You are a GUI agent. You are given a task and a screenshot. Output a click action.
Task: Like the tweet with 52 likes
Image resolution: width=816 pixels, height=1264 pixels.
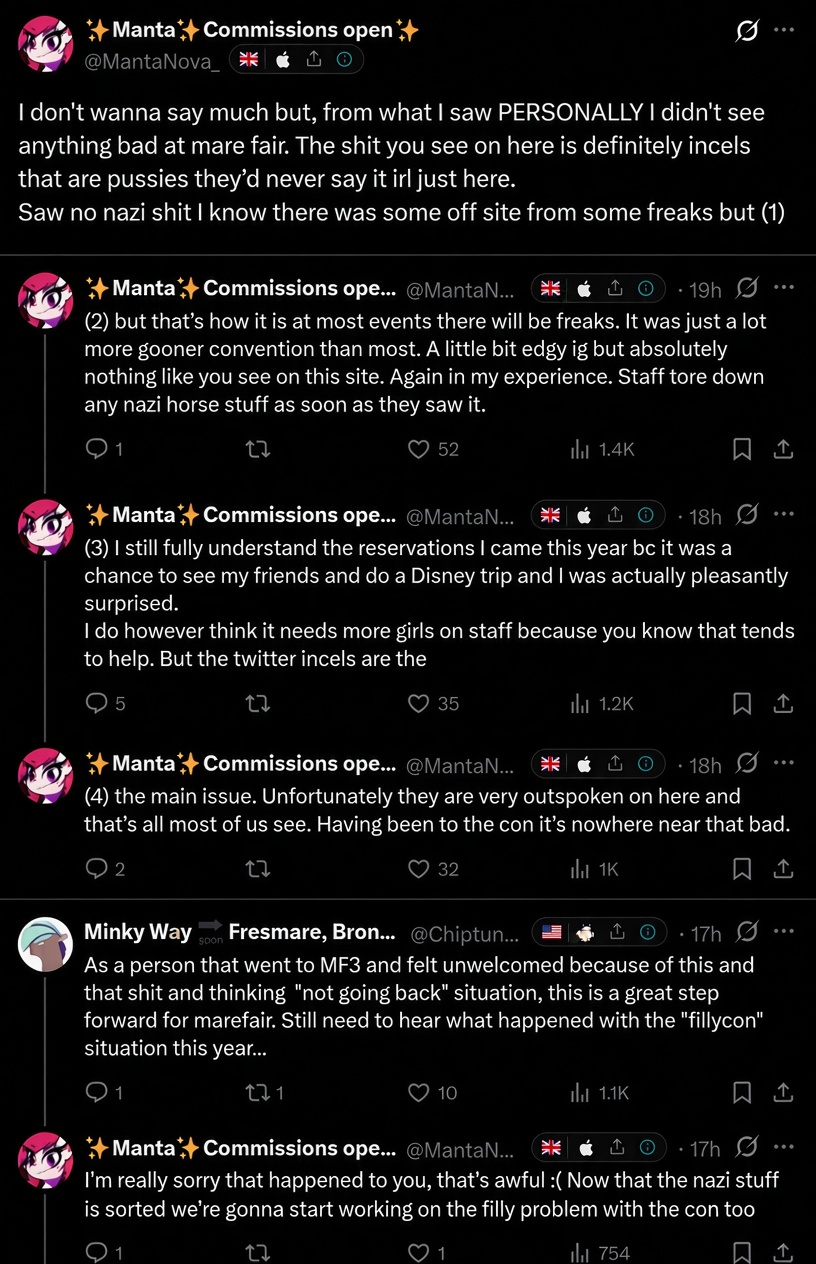click(x=419, y=450)
